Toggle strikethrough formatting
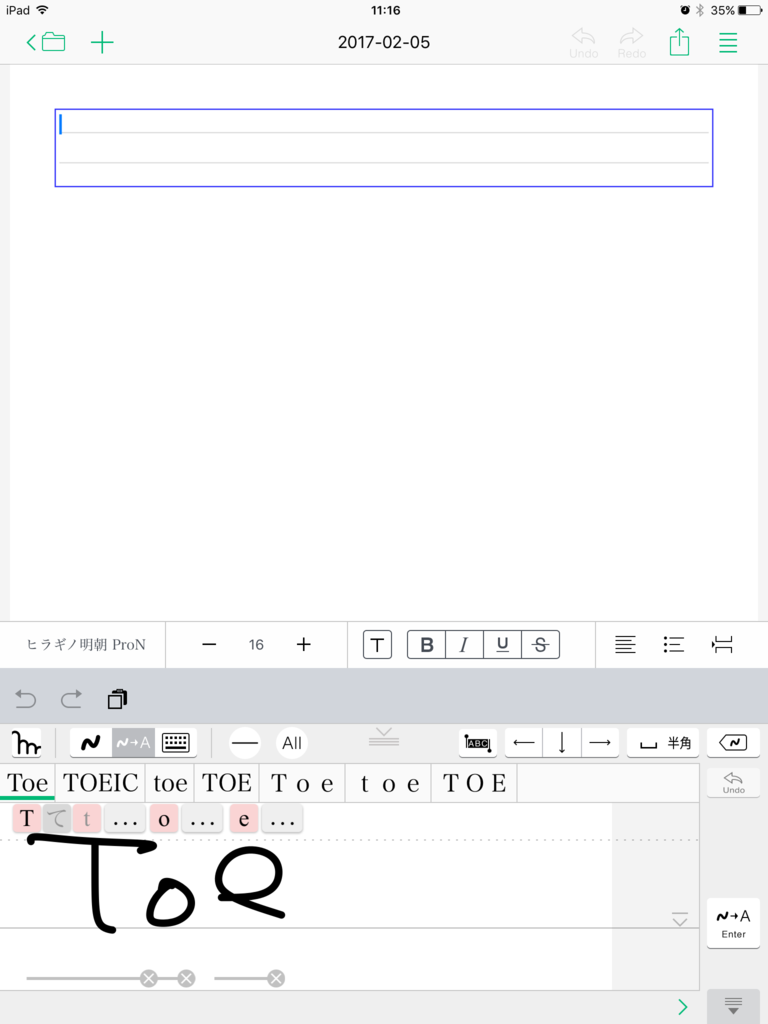The image size is (768, 1024). pyautogui.click(x=540, y=645)
